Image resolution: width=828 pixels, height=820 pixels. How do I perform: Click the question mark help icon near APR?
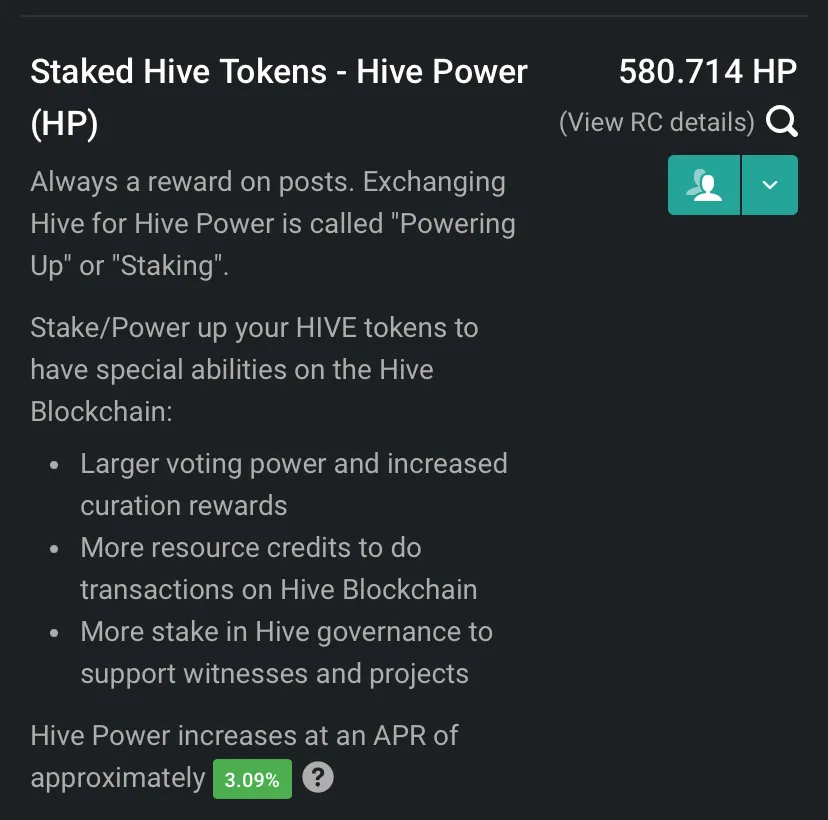317,777
